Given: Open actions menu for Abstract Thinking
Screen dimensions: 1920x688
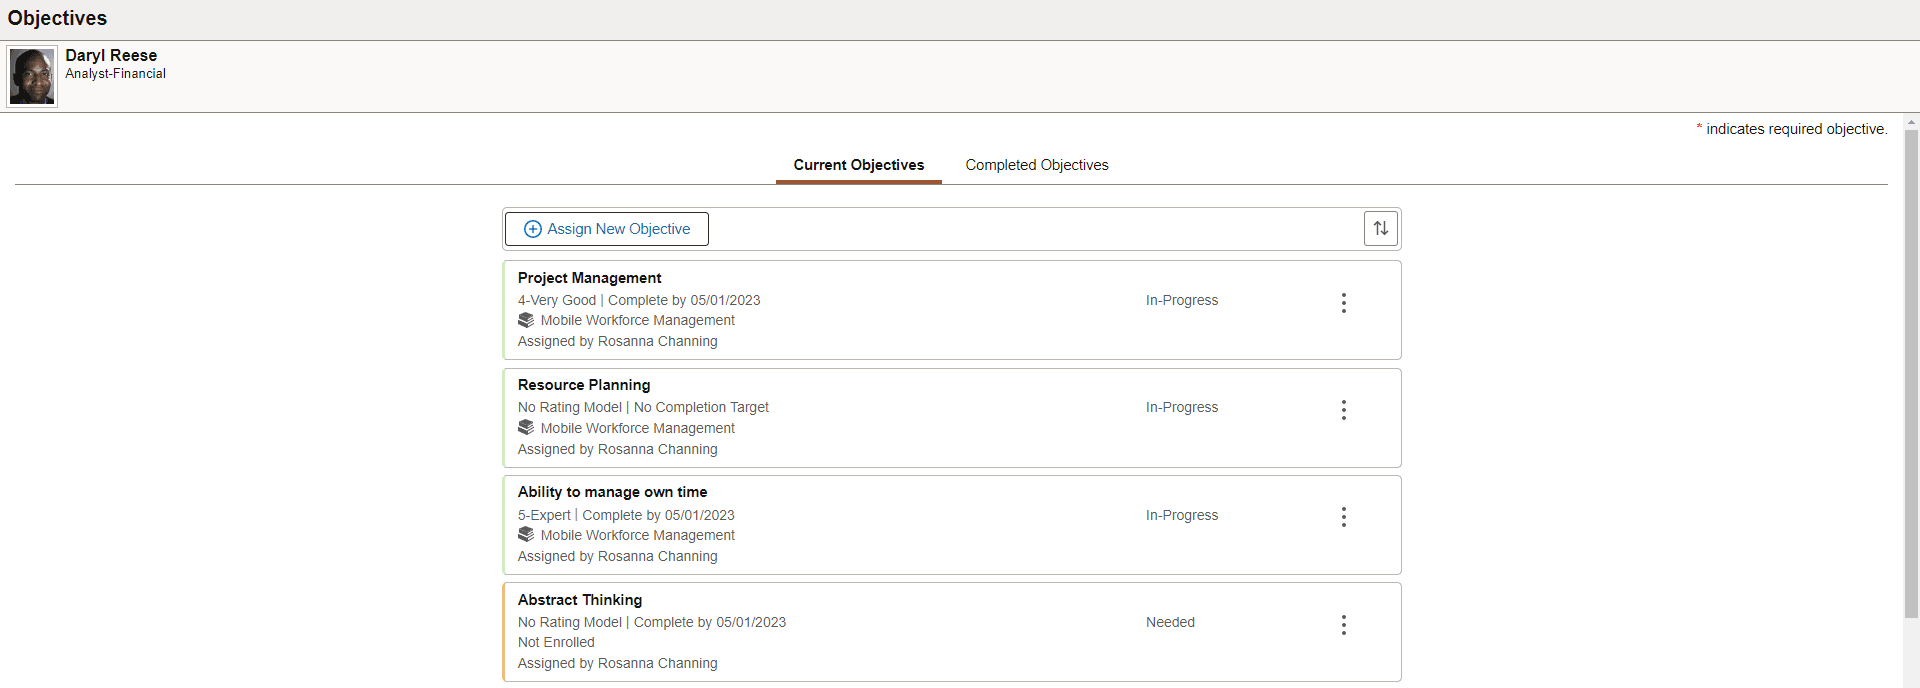Looking at the screenshot, I should 1343,625.
